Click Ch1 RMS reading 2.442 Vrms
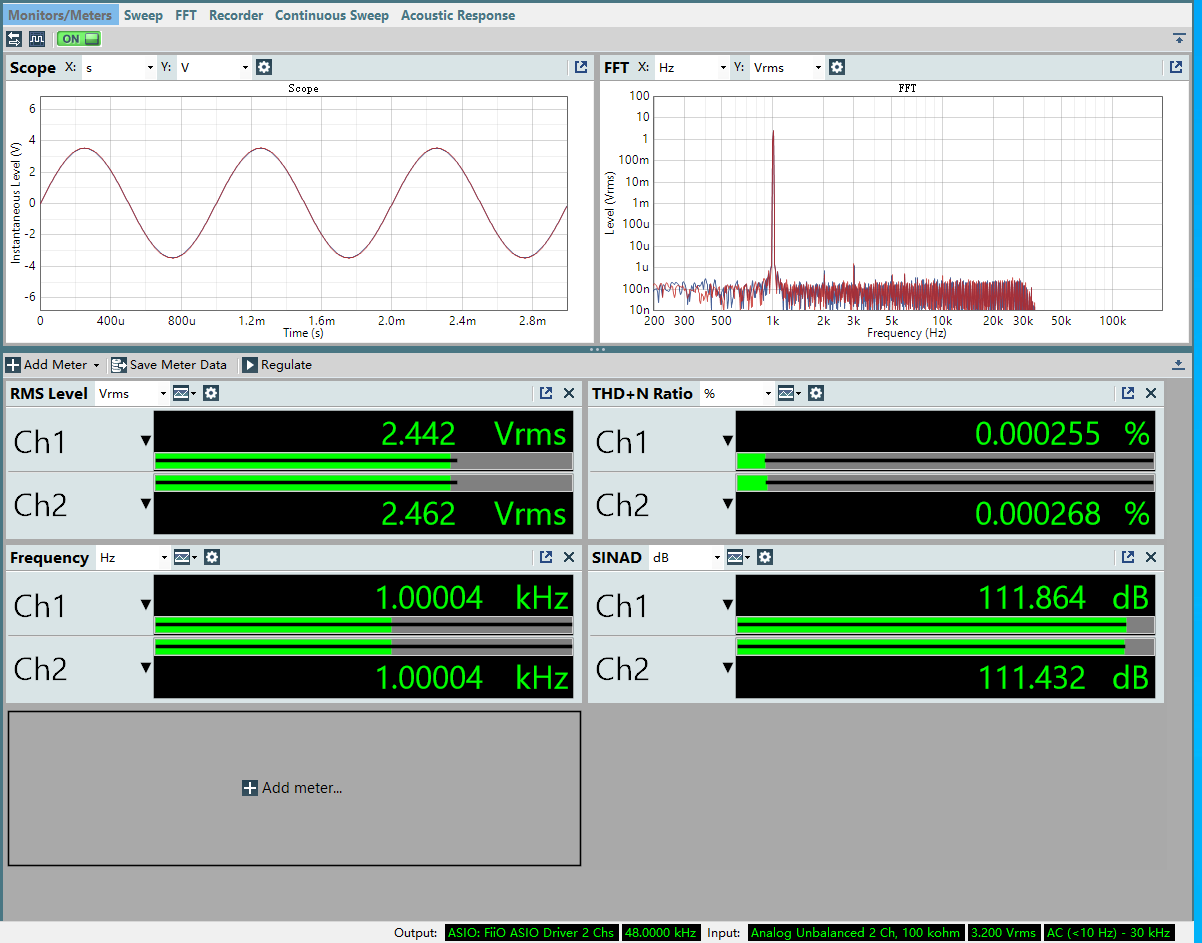 tap(474, 433)
